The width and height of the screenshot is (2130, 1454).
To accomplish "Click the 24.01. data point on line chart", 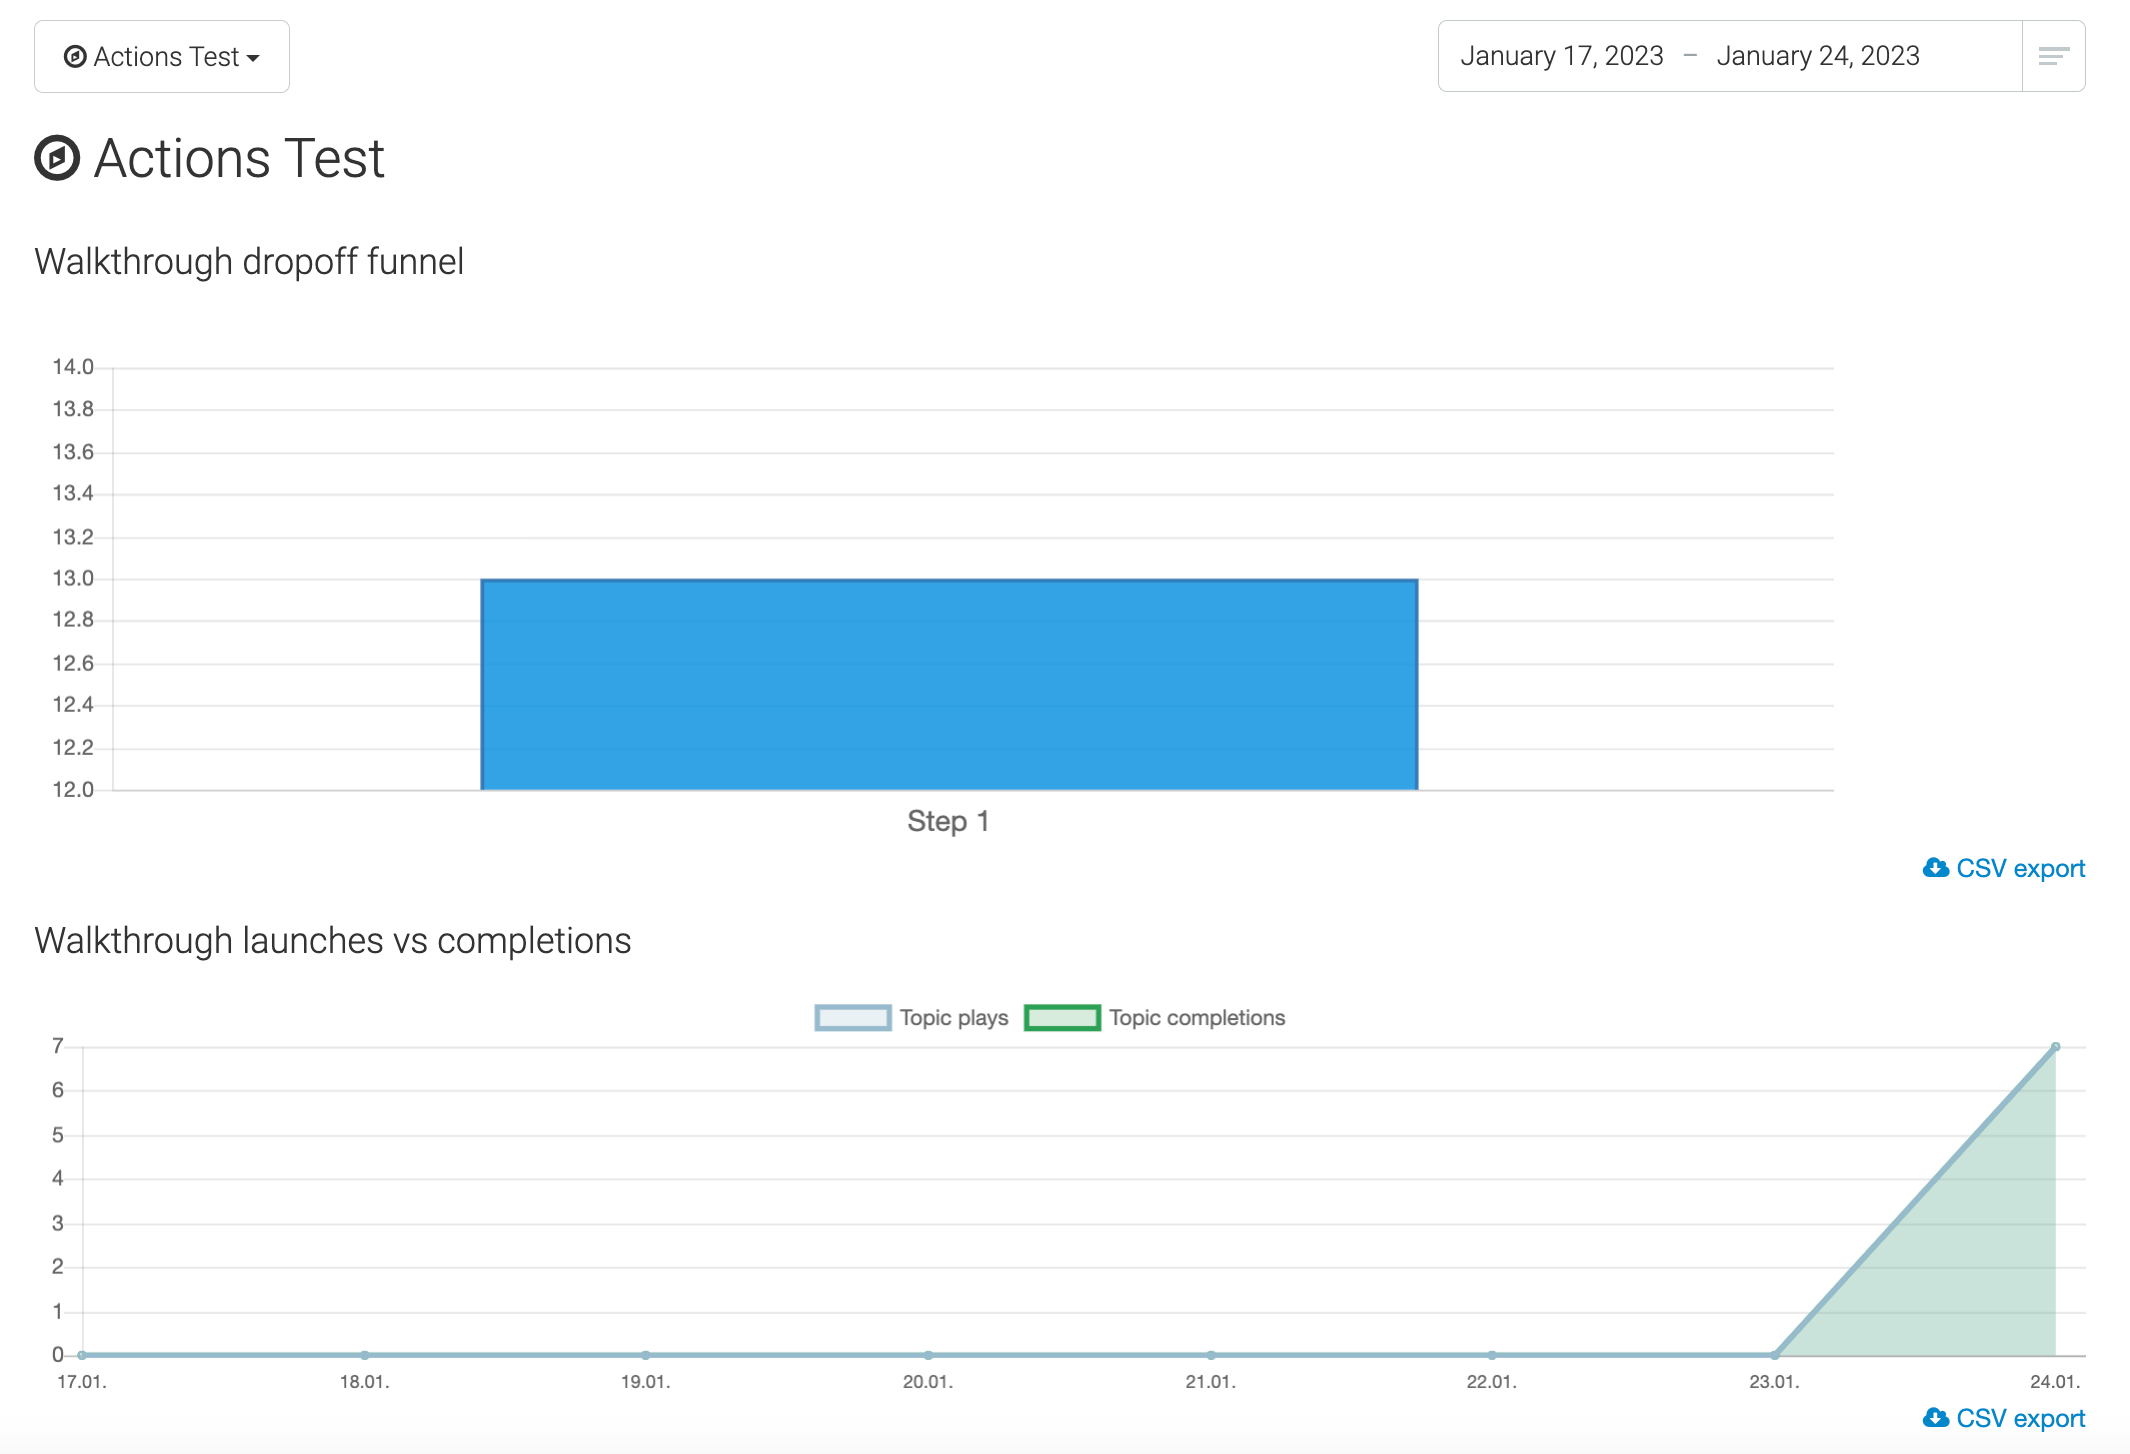I will click(2055, 1047).
